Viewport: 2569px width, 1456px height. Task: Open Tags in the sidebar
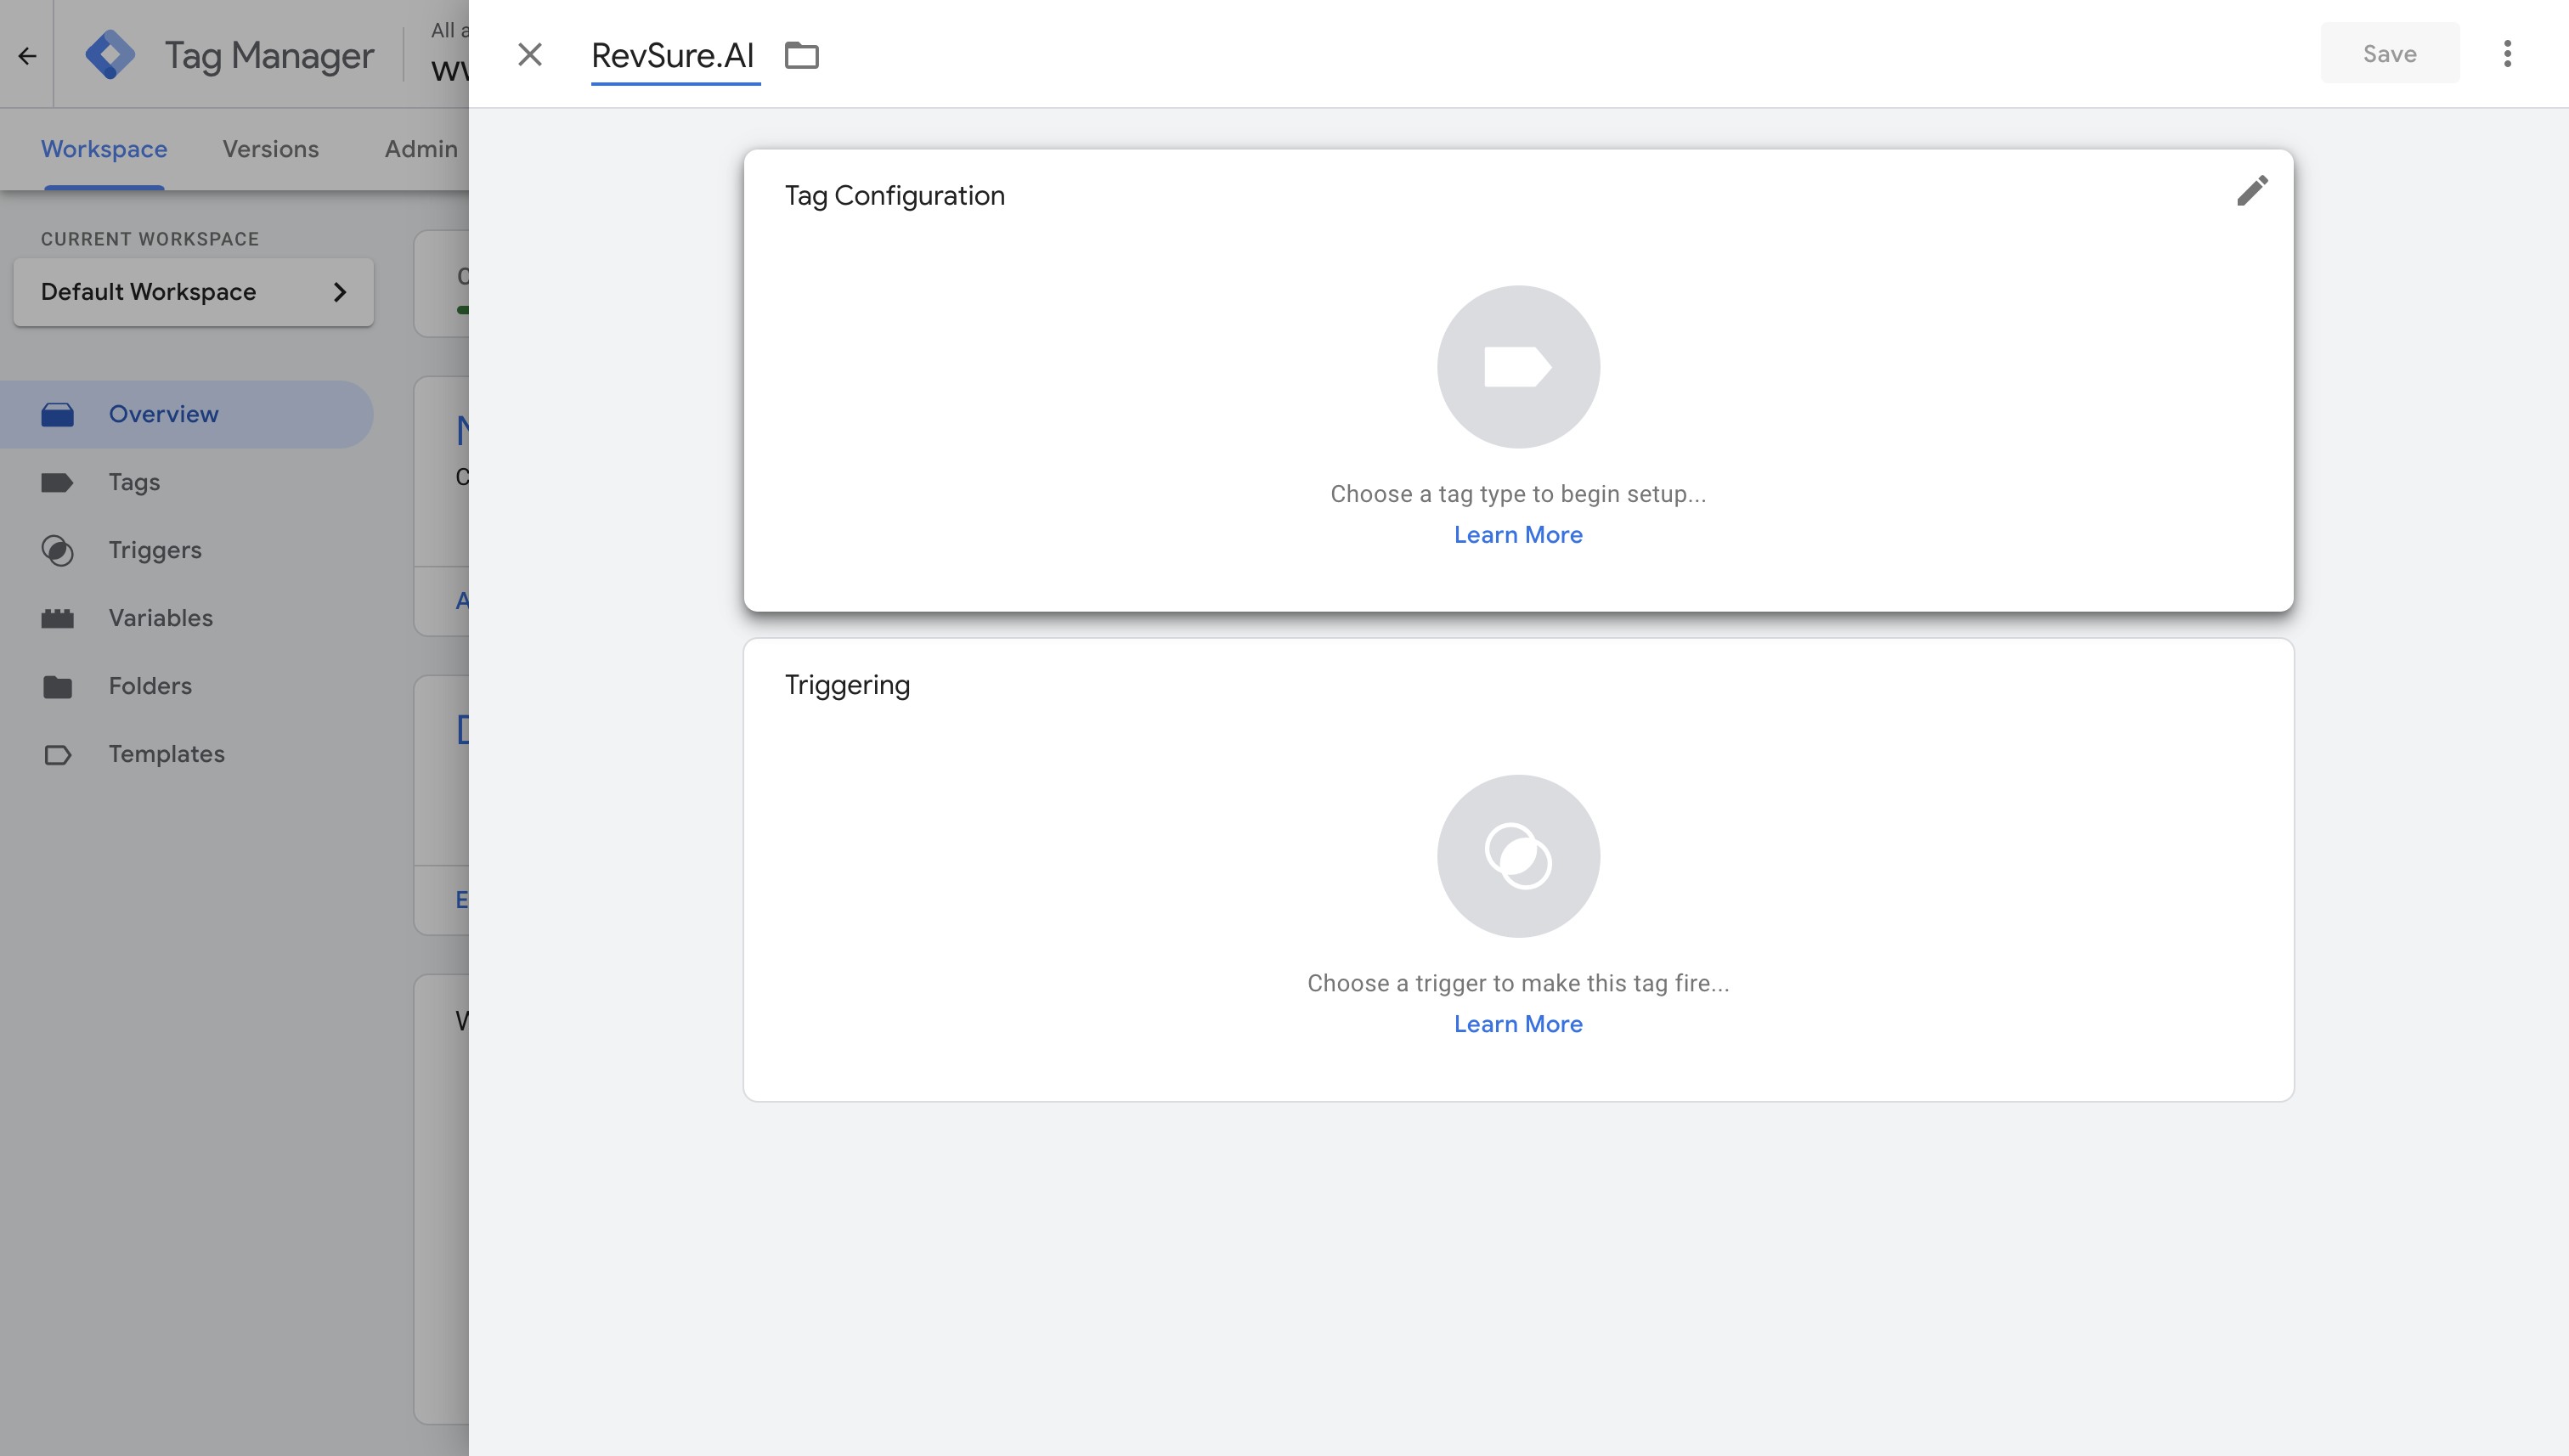click(134, 482)
